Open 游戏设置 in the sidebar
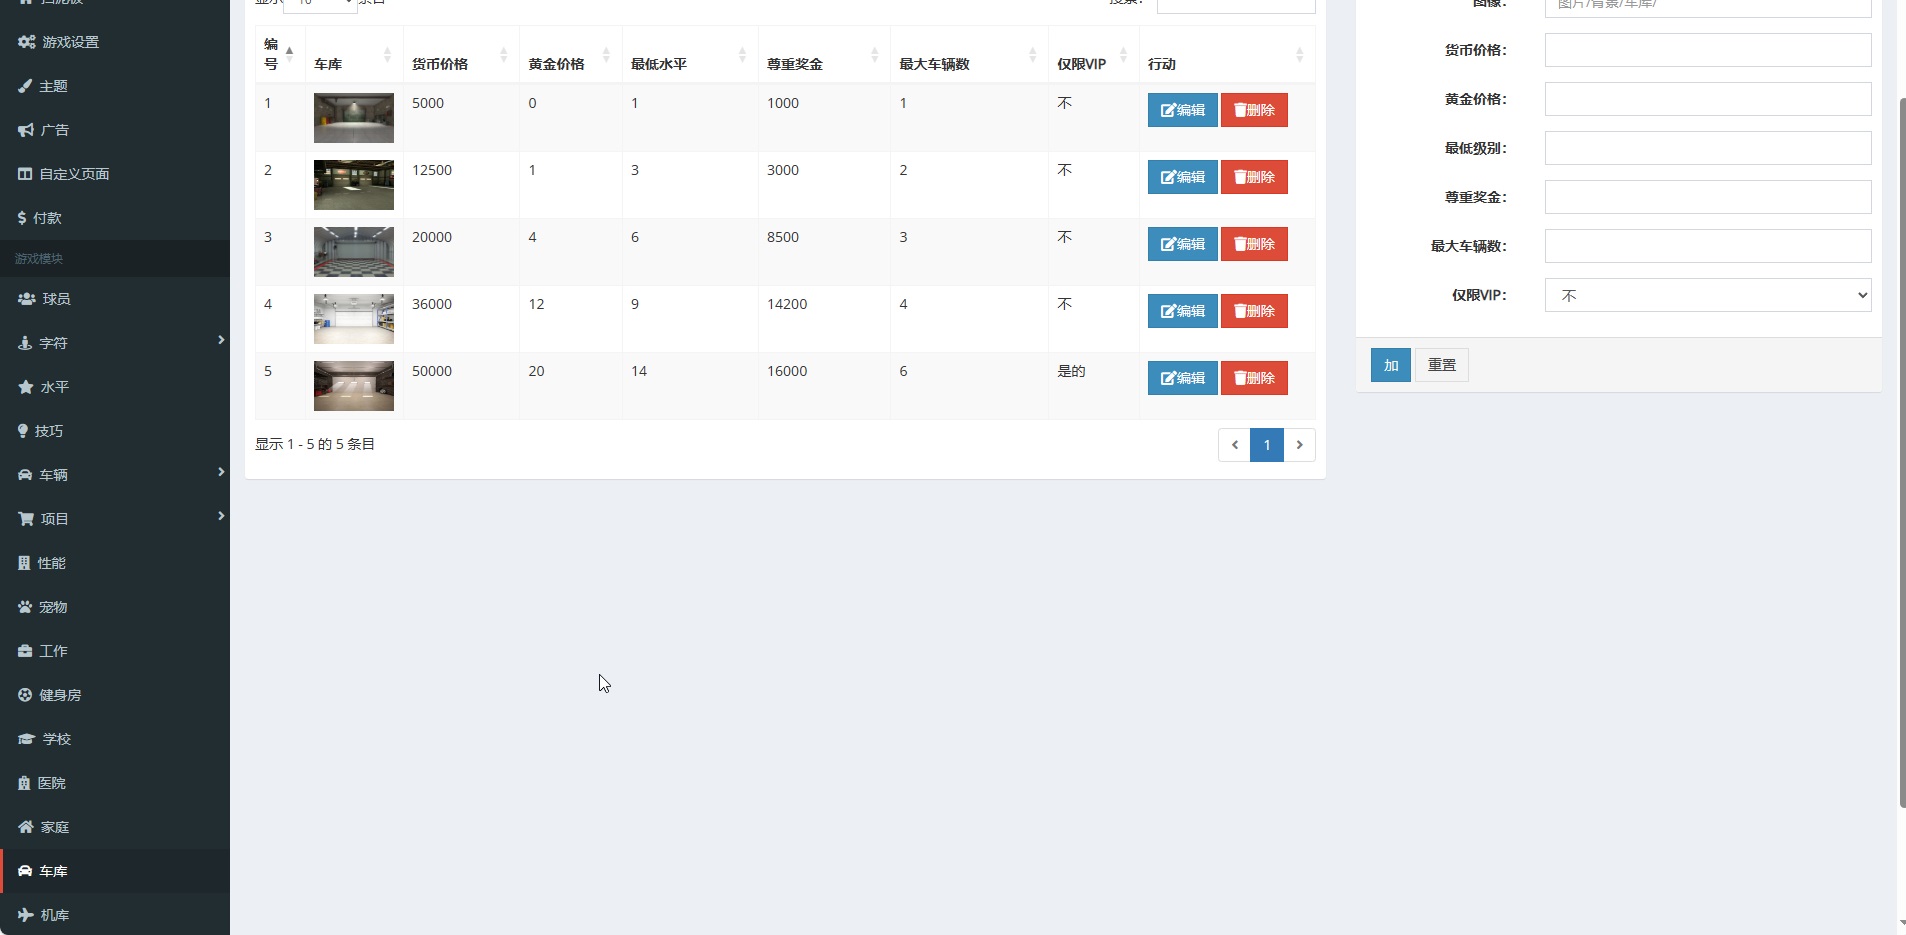 click(70, 42)
